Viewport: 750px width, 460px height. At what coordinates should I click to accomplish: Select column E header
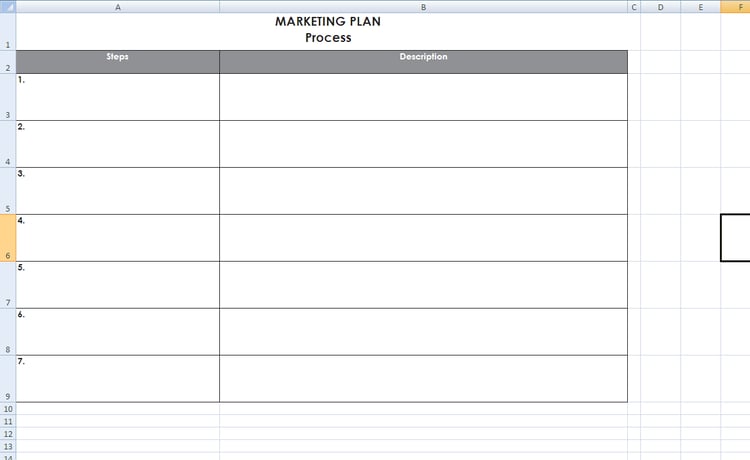[700, 6]
